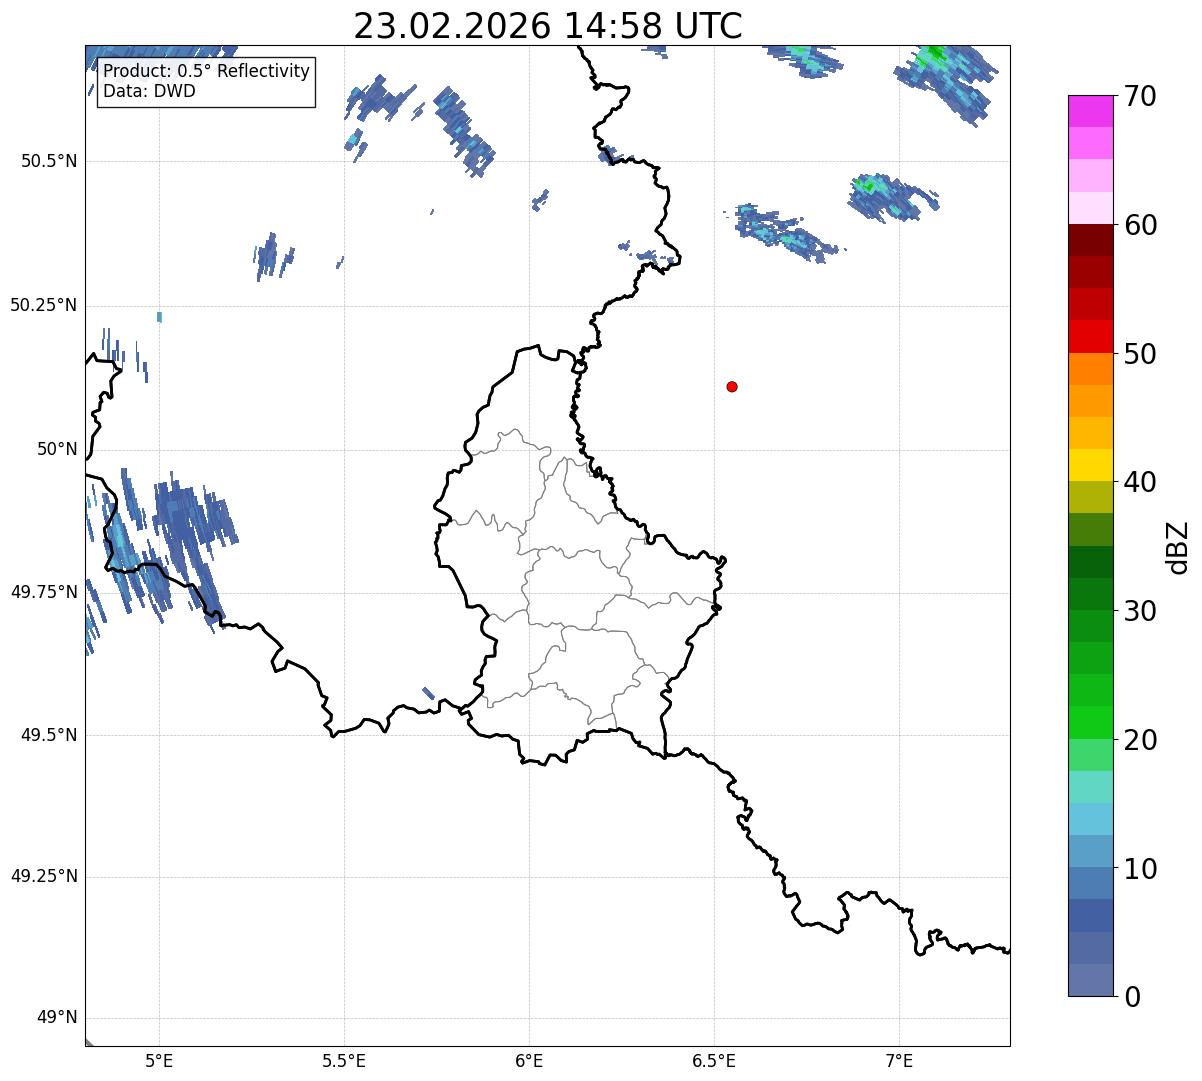Click the bright red colorbar segment below 50

click(1091, 337)
